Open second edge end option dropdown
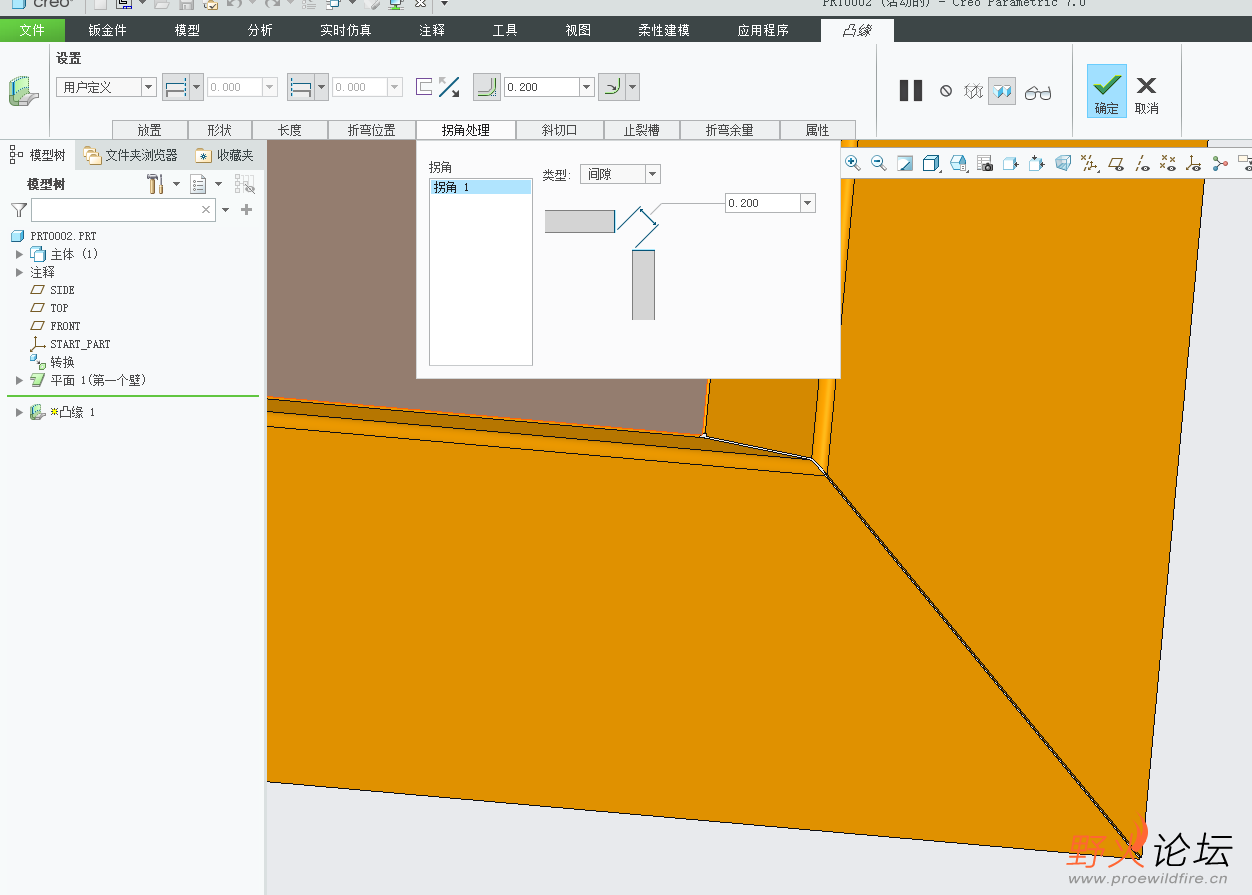 point(321,87)
